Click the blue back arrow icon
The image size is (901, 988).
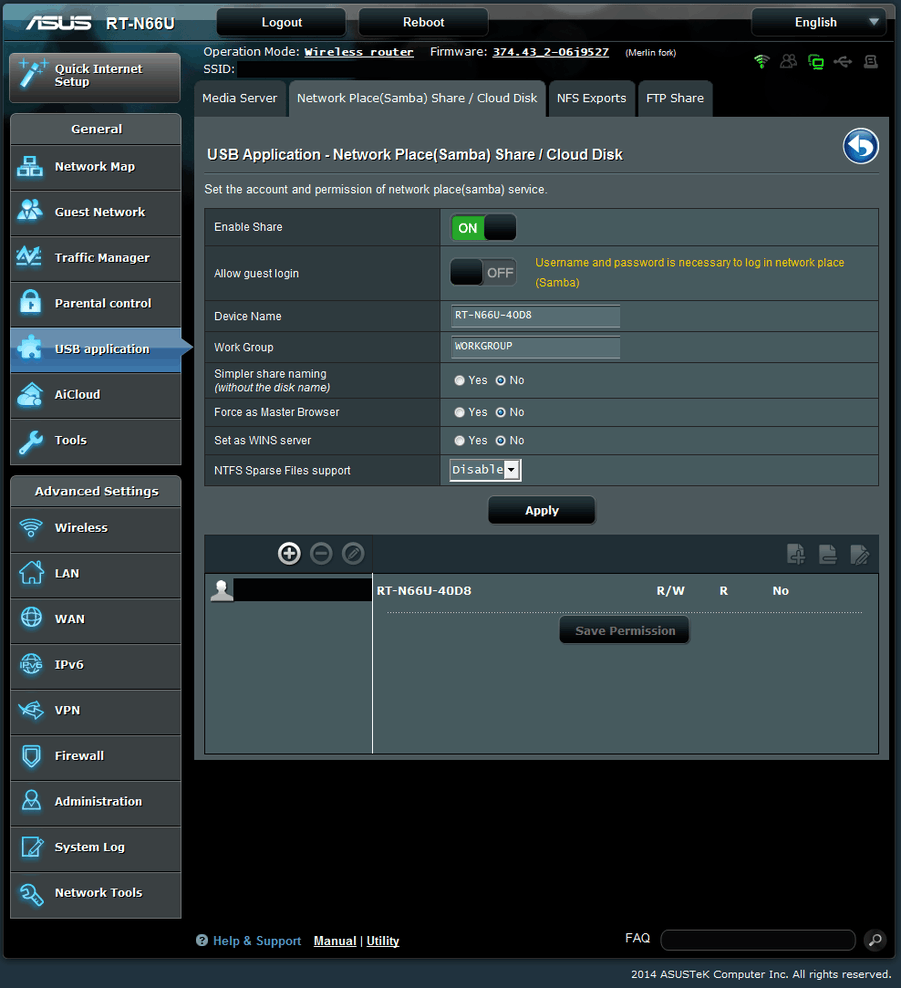861,146
